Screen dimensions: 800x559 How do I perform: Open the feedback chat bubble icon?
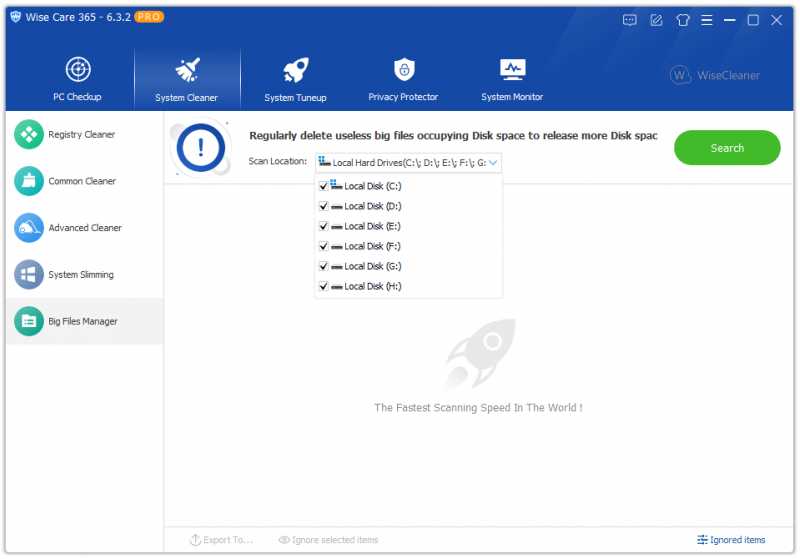pyautogui.click(x=630, y=20)
